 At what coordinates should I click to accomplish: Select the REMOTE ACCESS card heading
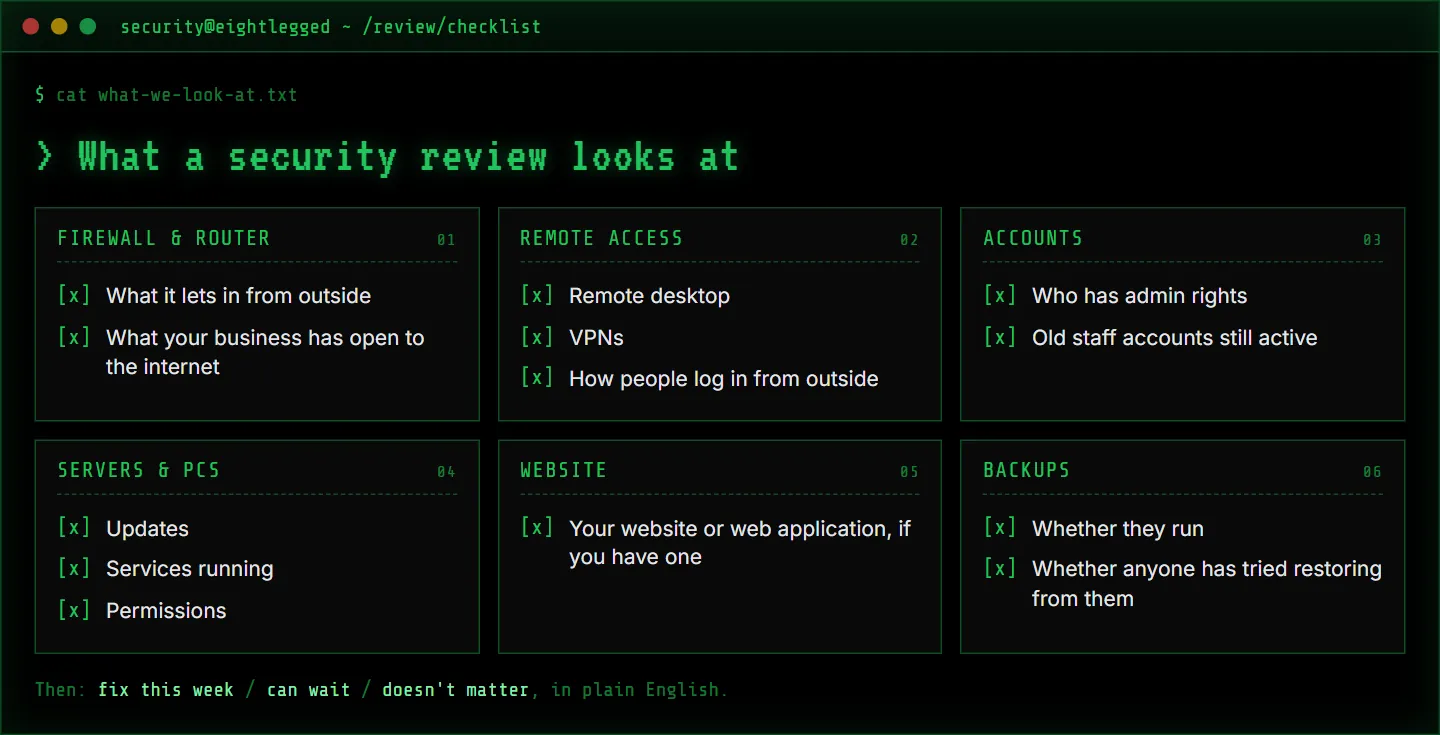[x=601, y=238]
